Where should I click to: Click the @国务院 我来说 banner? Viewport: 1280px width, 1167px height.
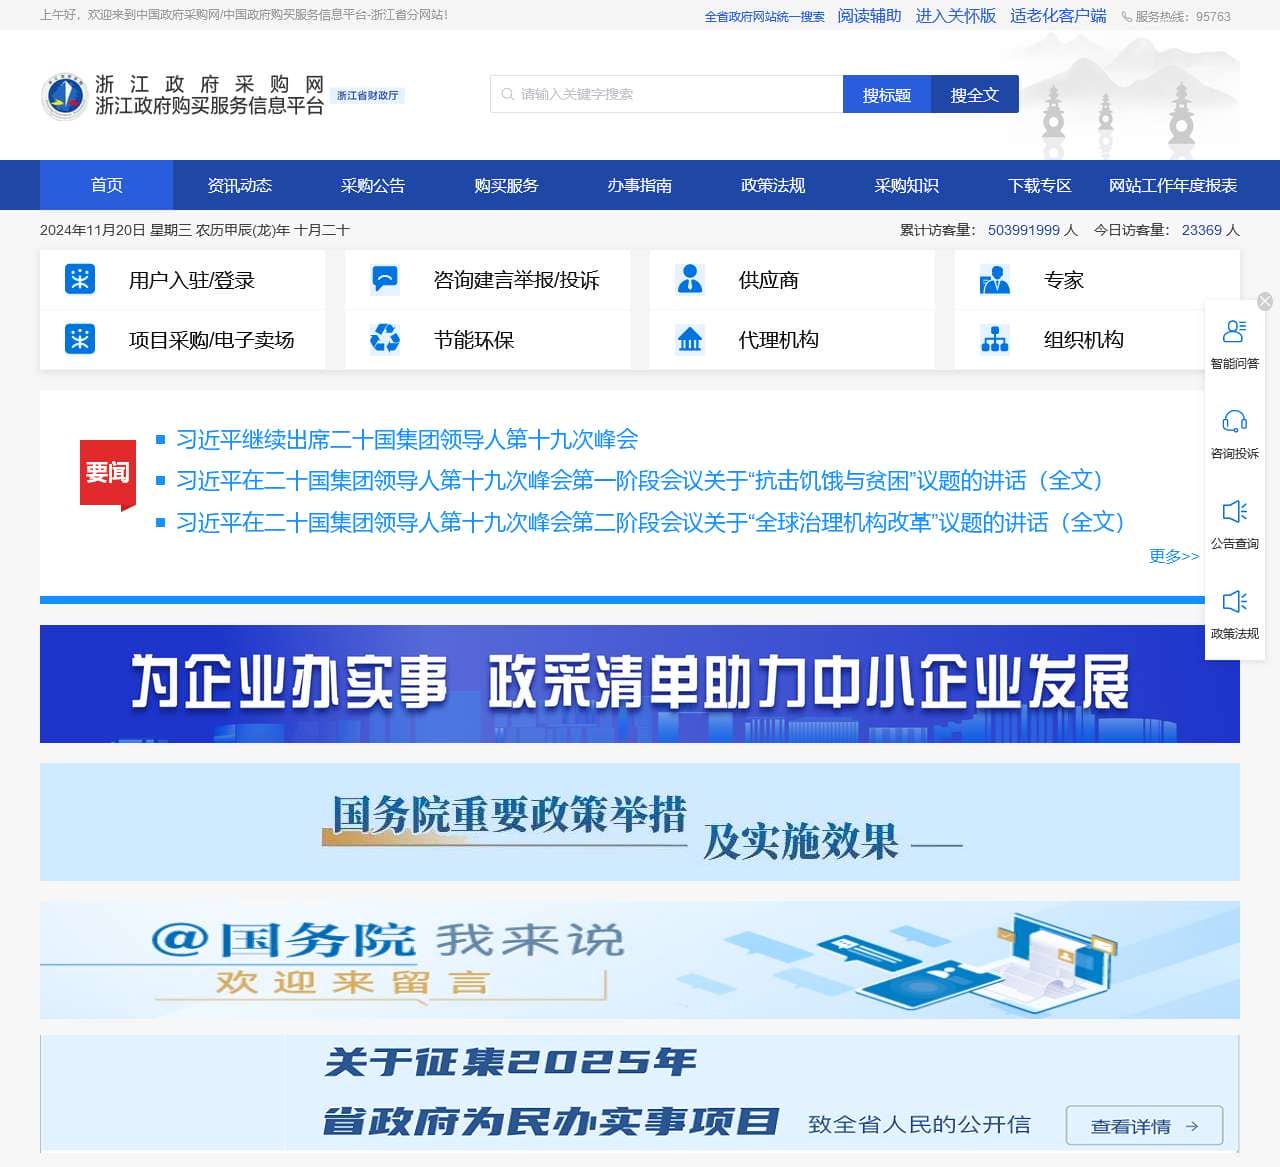coord(640,960)
